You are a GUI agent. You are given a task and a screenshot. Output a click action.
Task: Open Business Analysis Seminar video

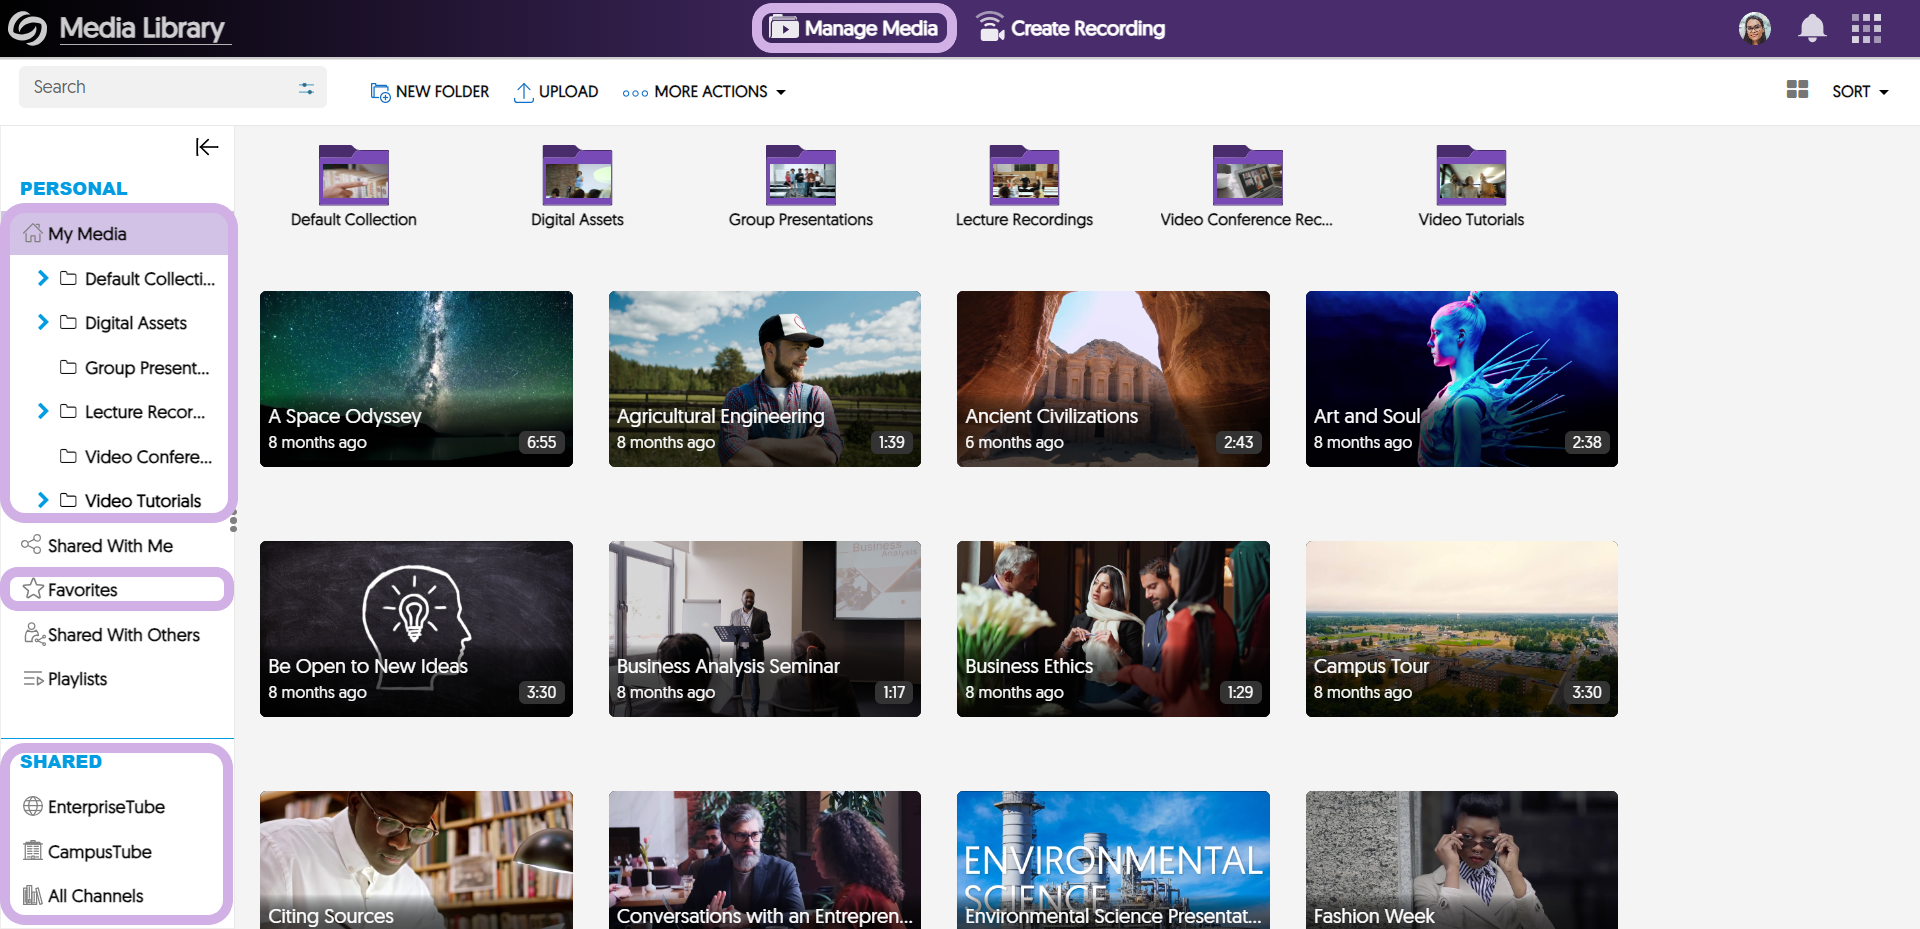pyautogui.click(x=765, y=629)
